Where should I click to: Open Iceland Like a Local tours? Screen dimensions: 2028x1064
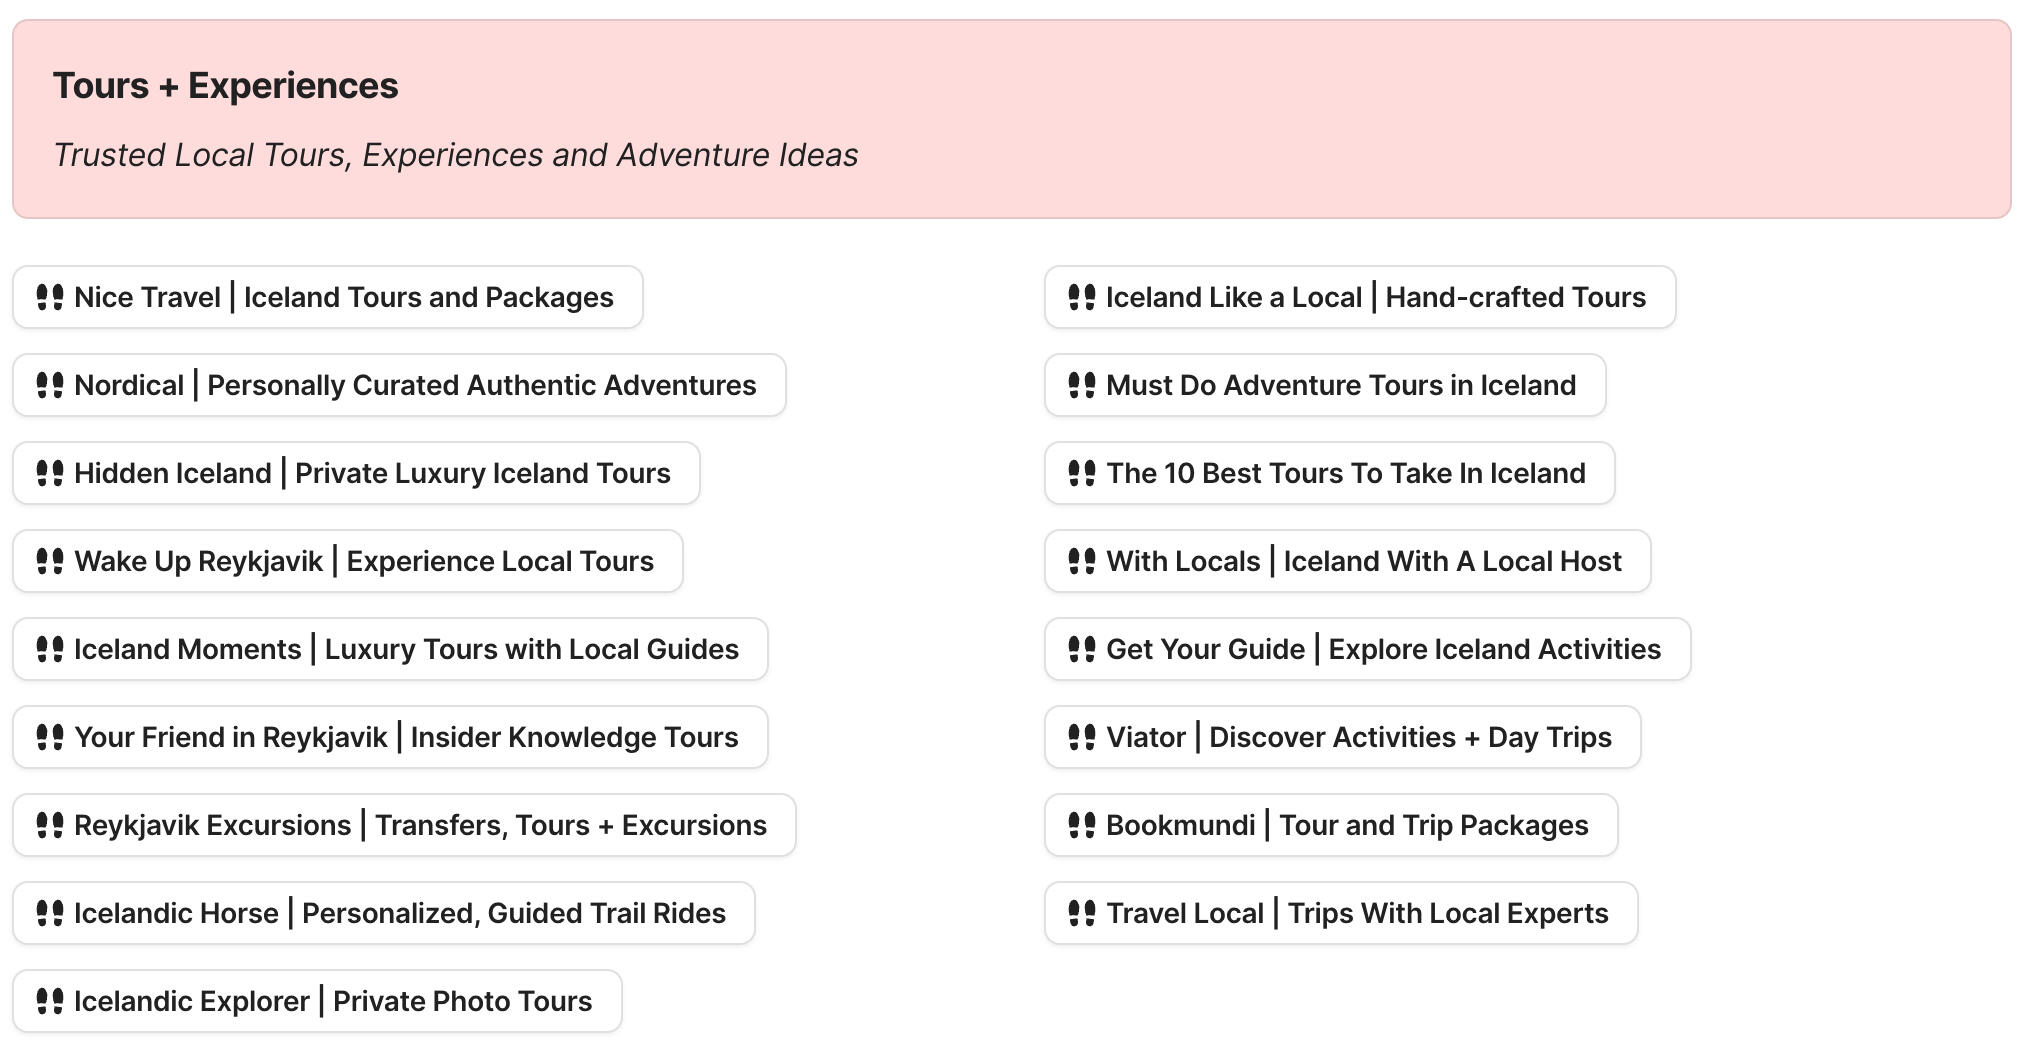(1376, 297)
